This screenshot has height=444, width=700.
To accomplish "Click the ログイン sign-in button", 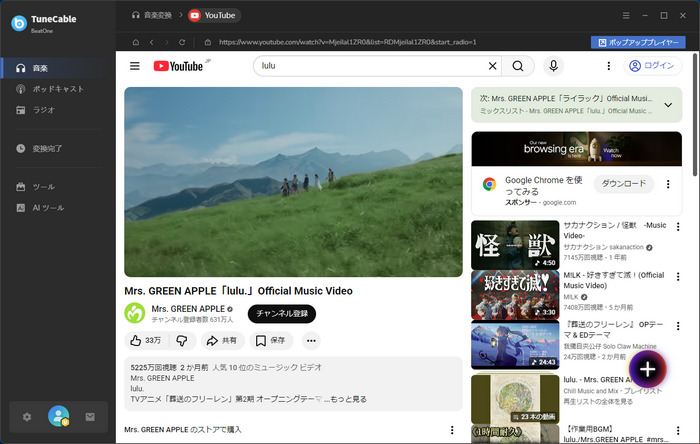I will [x=651, y=66].
